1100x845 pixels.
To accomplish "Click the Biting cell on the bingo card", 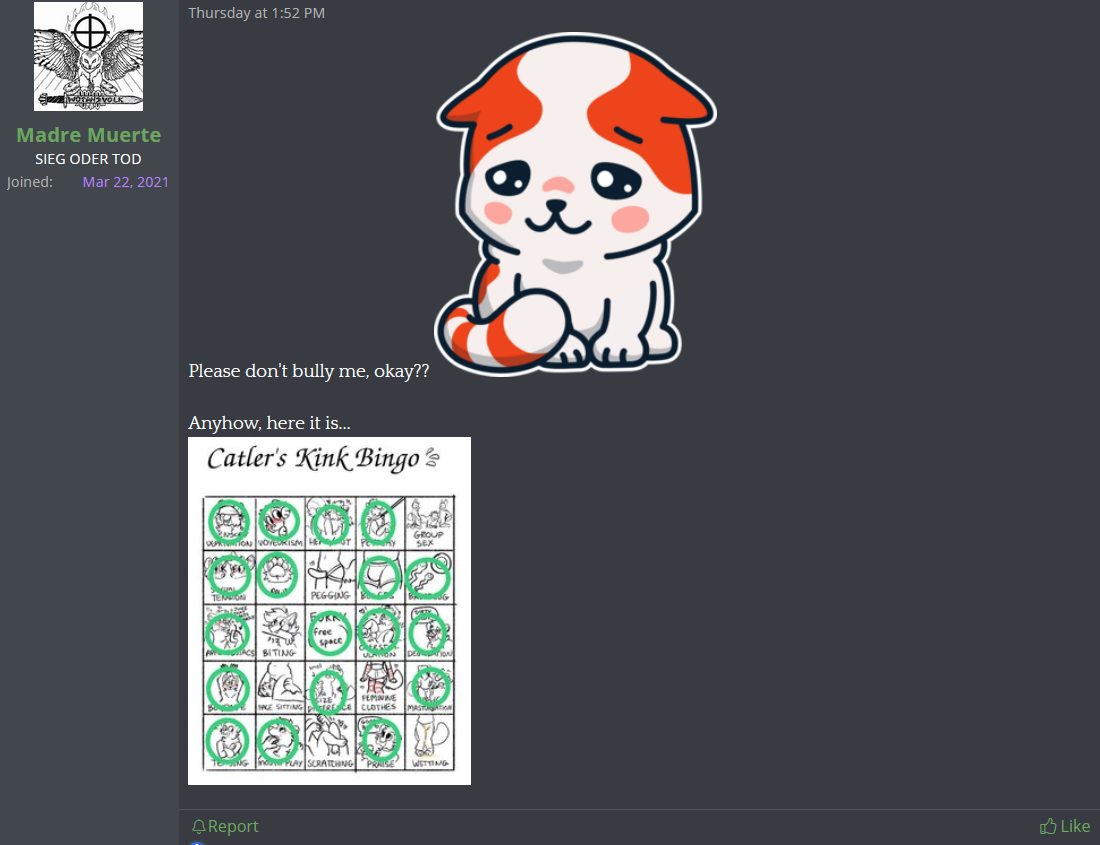I will (280, 632).
